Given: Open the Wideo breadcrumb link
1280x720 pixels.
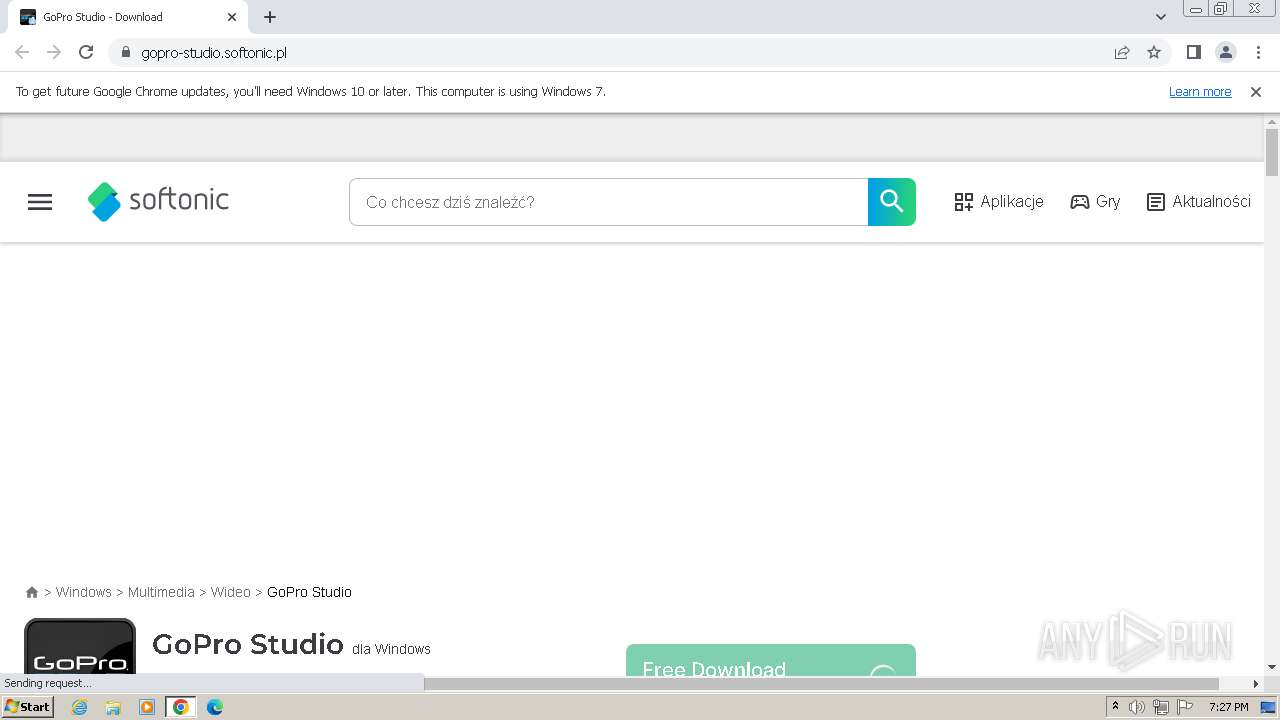Looking at the screenshot, I should point(231,592).
